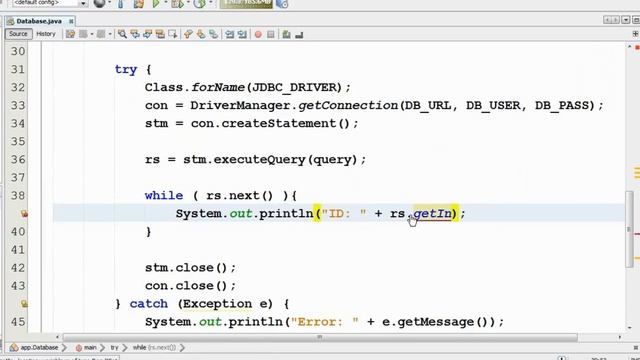Viewport: 640px width, 360px height.
Task: Toggle Highlight Search in editor toolbar
Action: 160,34
